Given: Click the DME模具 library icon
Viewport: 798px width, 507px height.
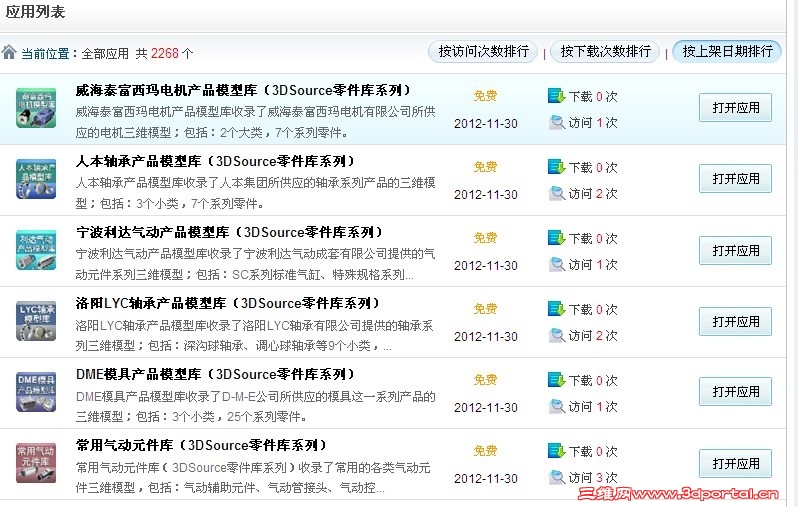Looking at the screenshot, I should click(36, 392).
